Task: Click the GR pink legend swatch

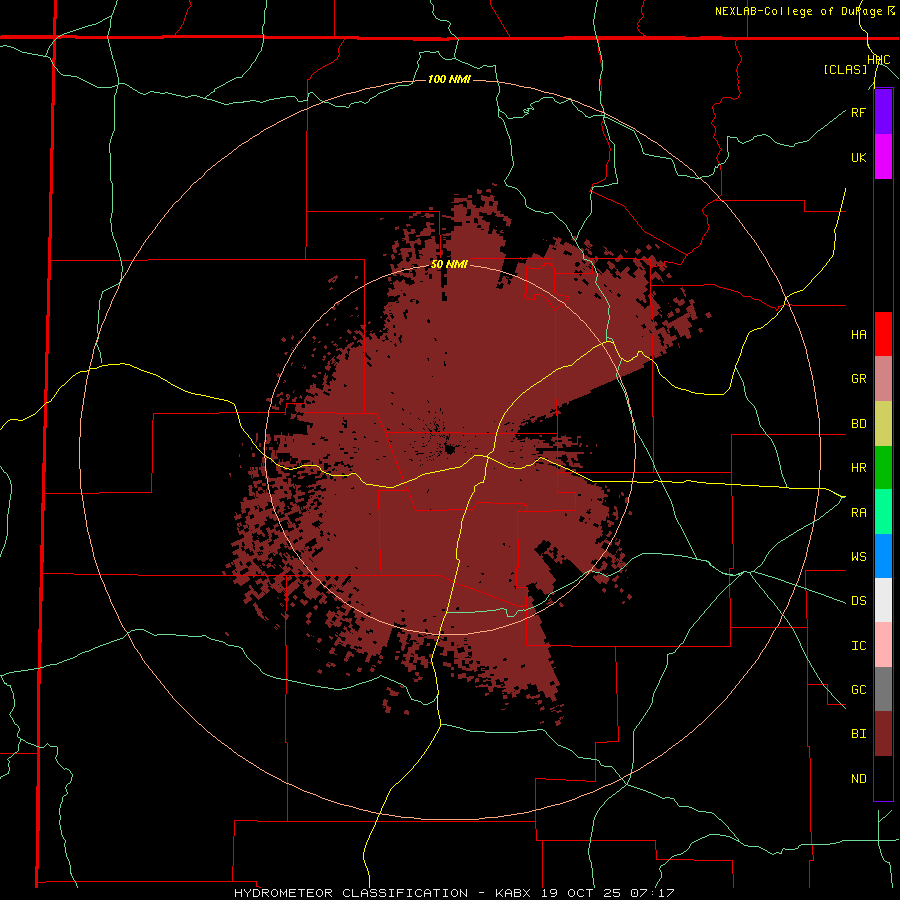Action: (883, 379)
